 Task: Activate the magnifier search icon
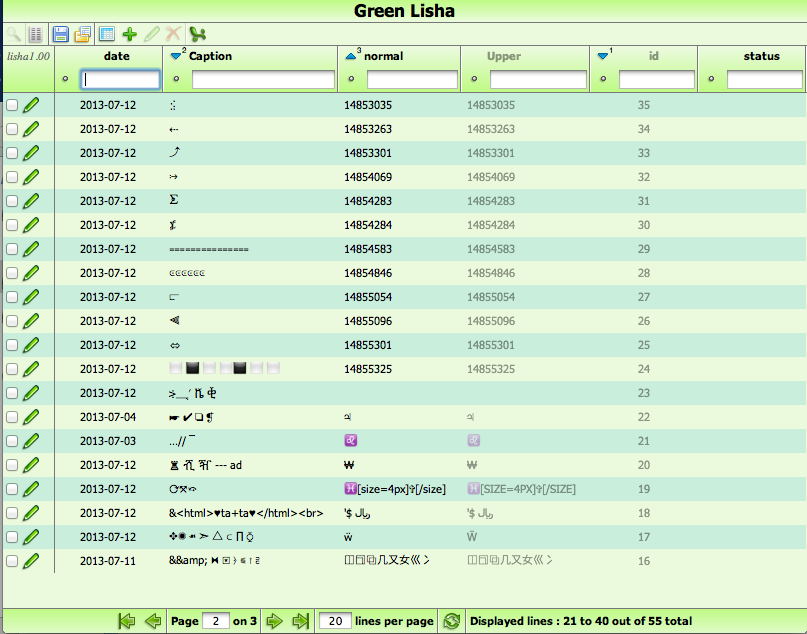(14, 33)
